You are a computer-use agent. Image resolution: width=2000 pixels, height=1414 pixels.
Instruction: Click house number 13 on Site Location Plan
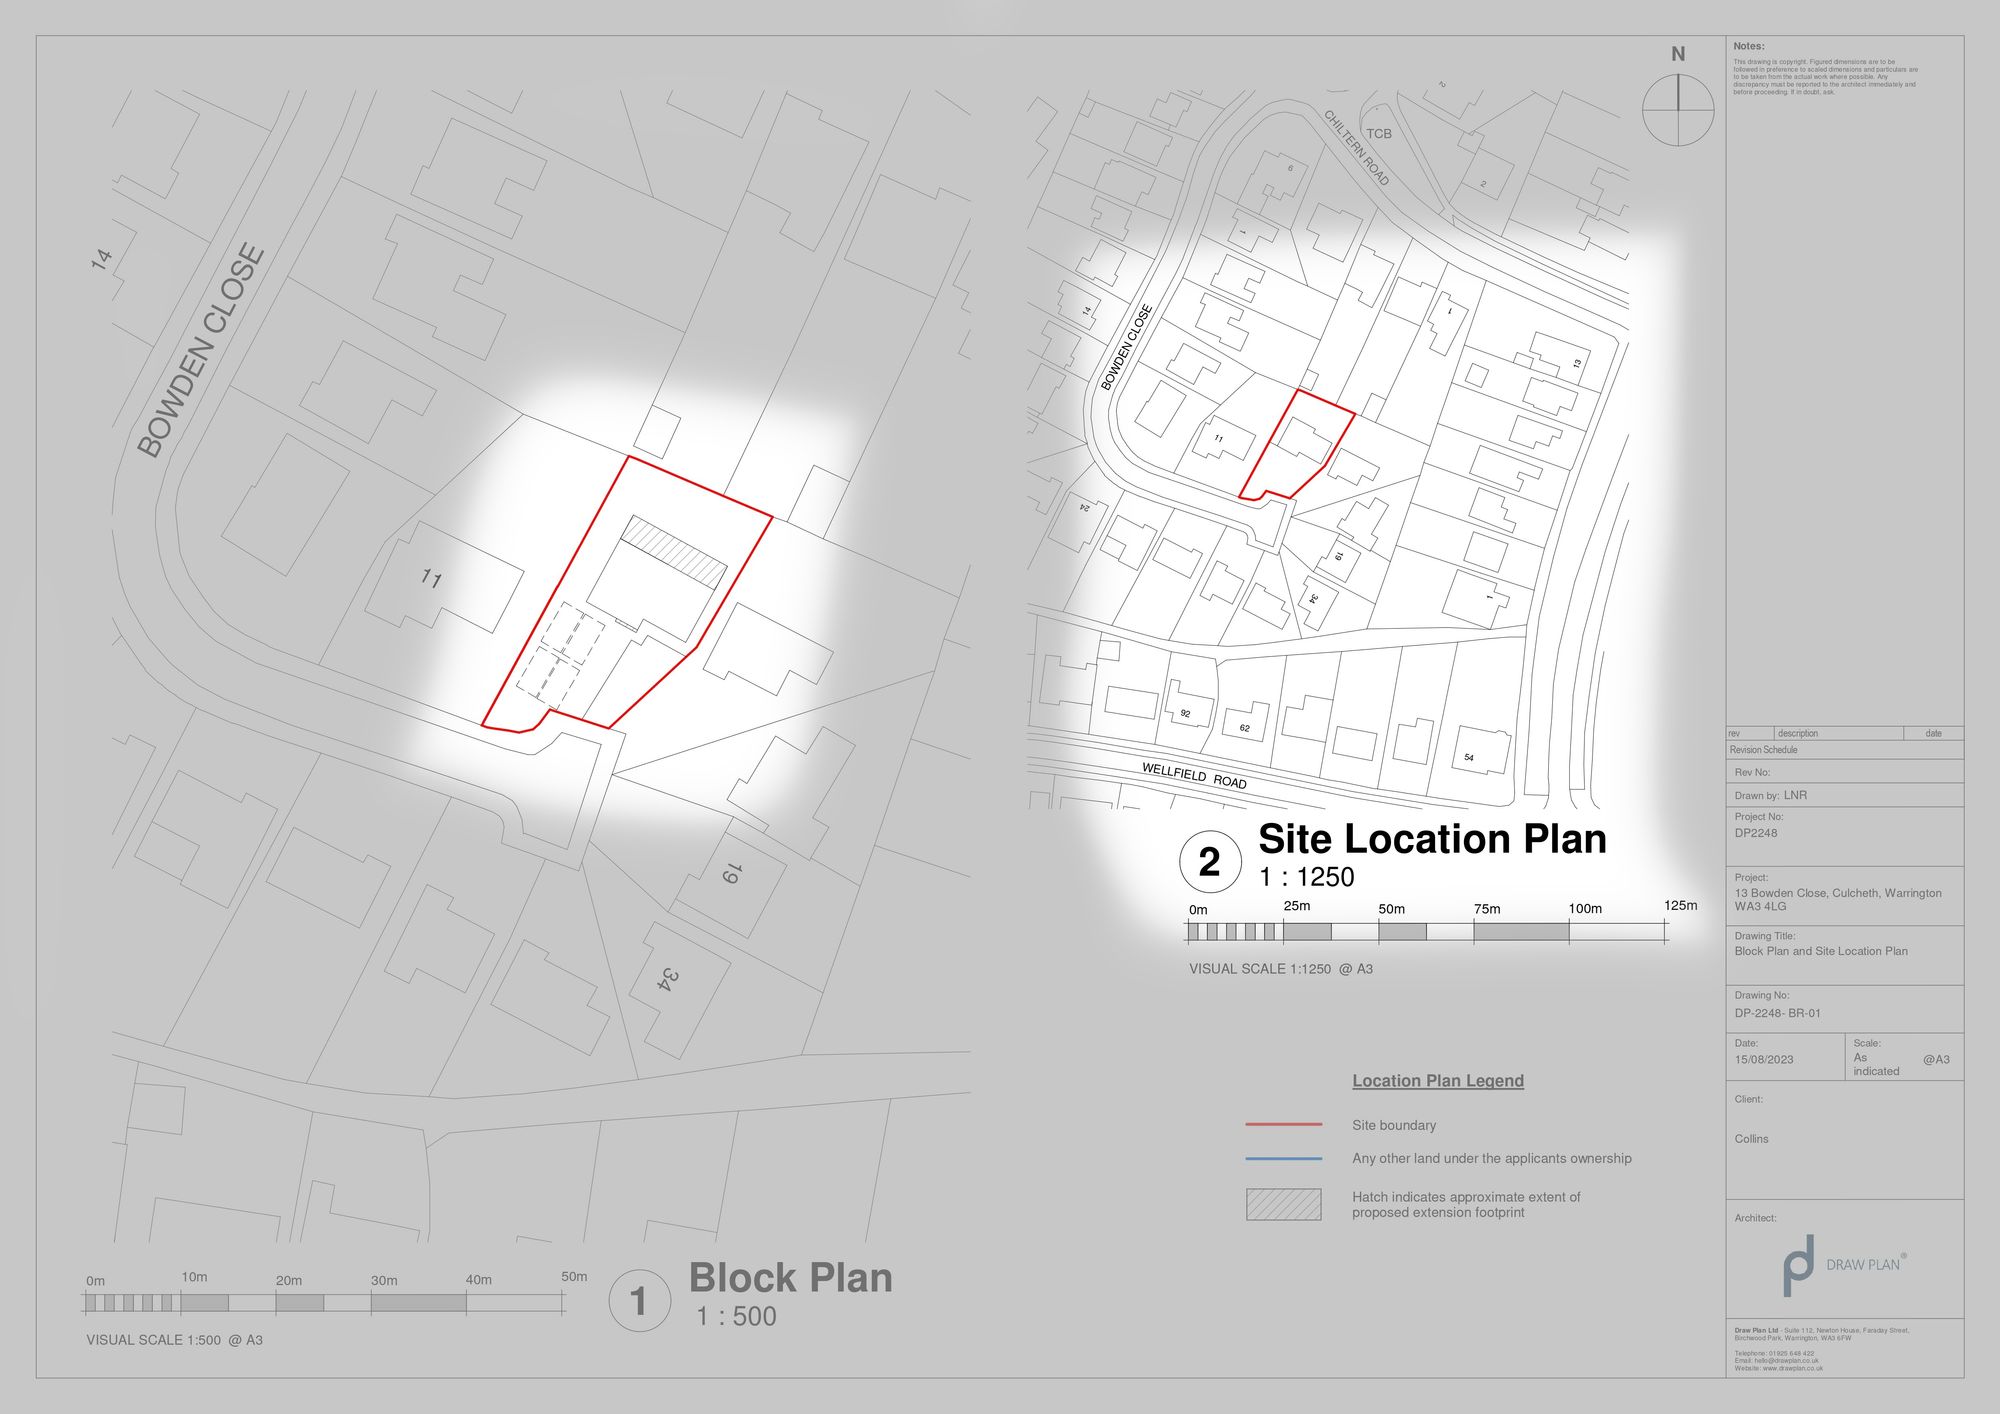[x=1578, y=364]
